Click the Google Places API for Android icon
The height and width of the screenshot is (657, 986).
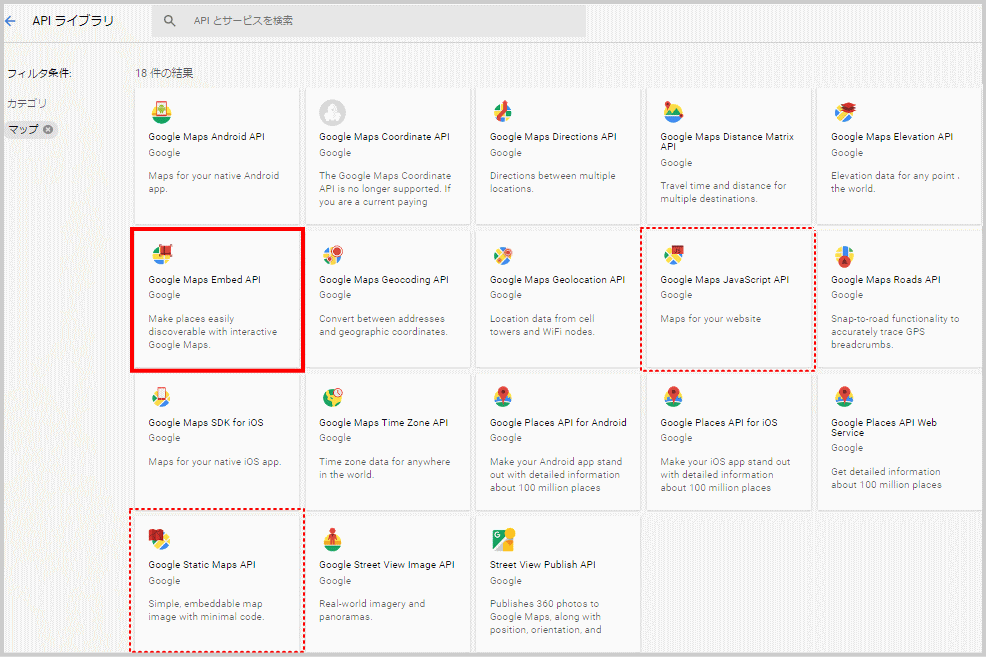pyautogui.click(x=502, y=397)
